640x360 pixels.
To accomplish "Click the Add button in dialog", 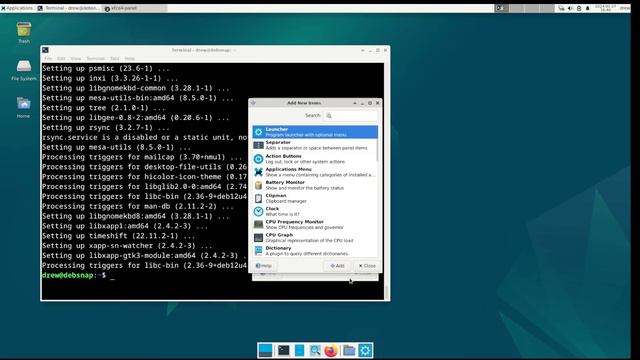I will pos(337,266).
